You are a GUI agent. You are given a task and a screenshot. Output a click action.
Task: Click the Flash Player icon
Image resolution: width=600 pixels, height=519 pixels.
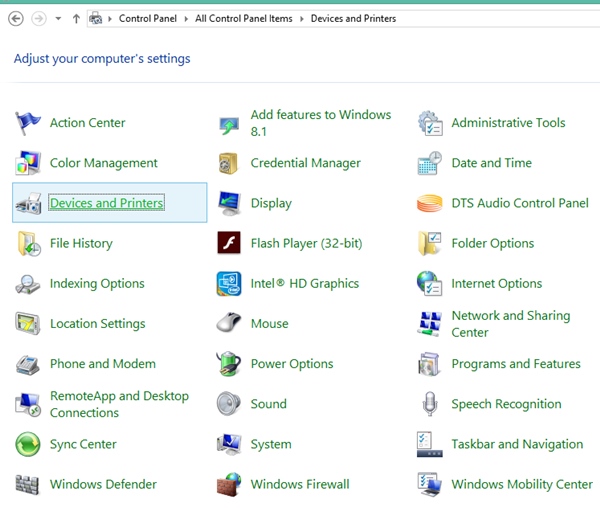[229, 243]
